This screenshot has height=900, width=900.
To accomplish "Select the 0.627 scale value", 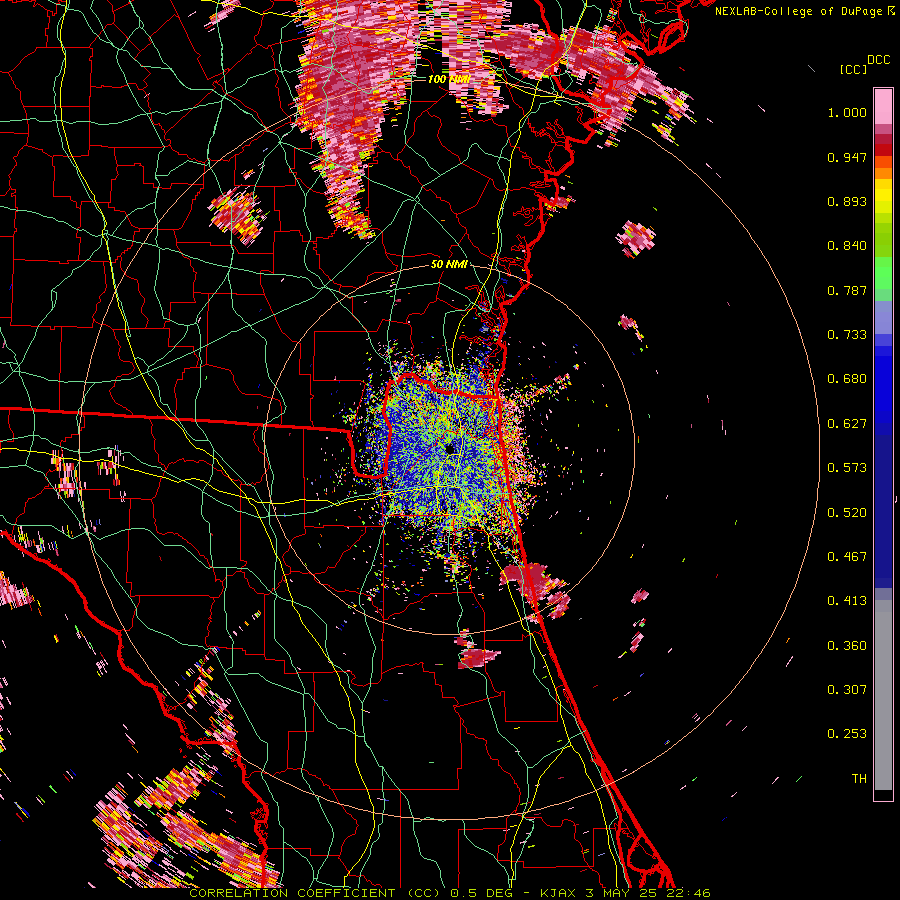I will tap(847, 424).
